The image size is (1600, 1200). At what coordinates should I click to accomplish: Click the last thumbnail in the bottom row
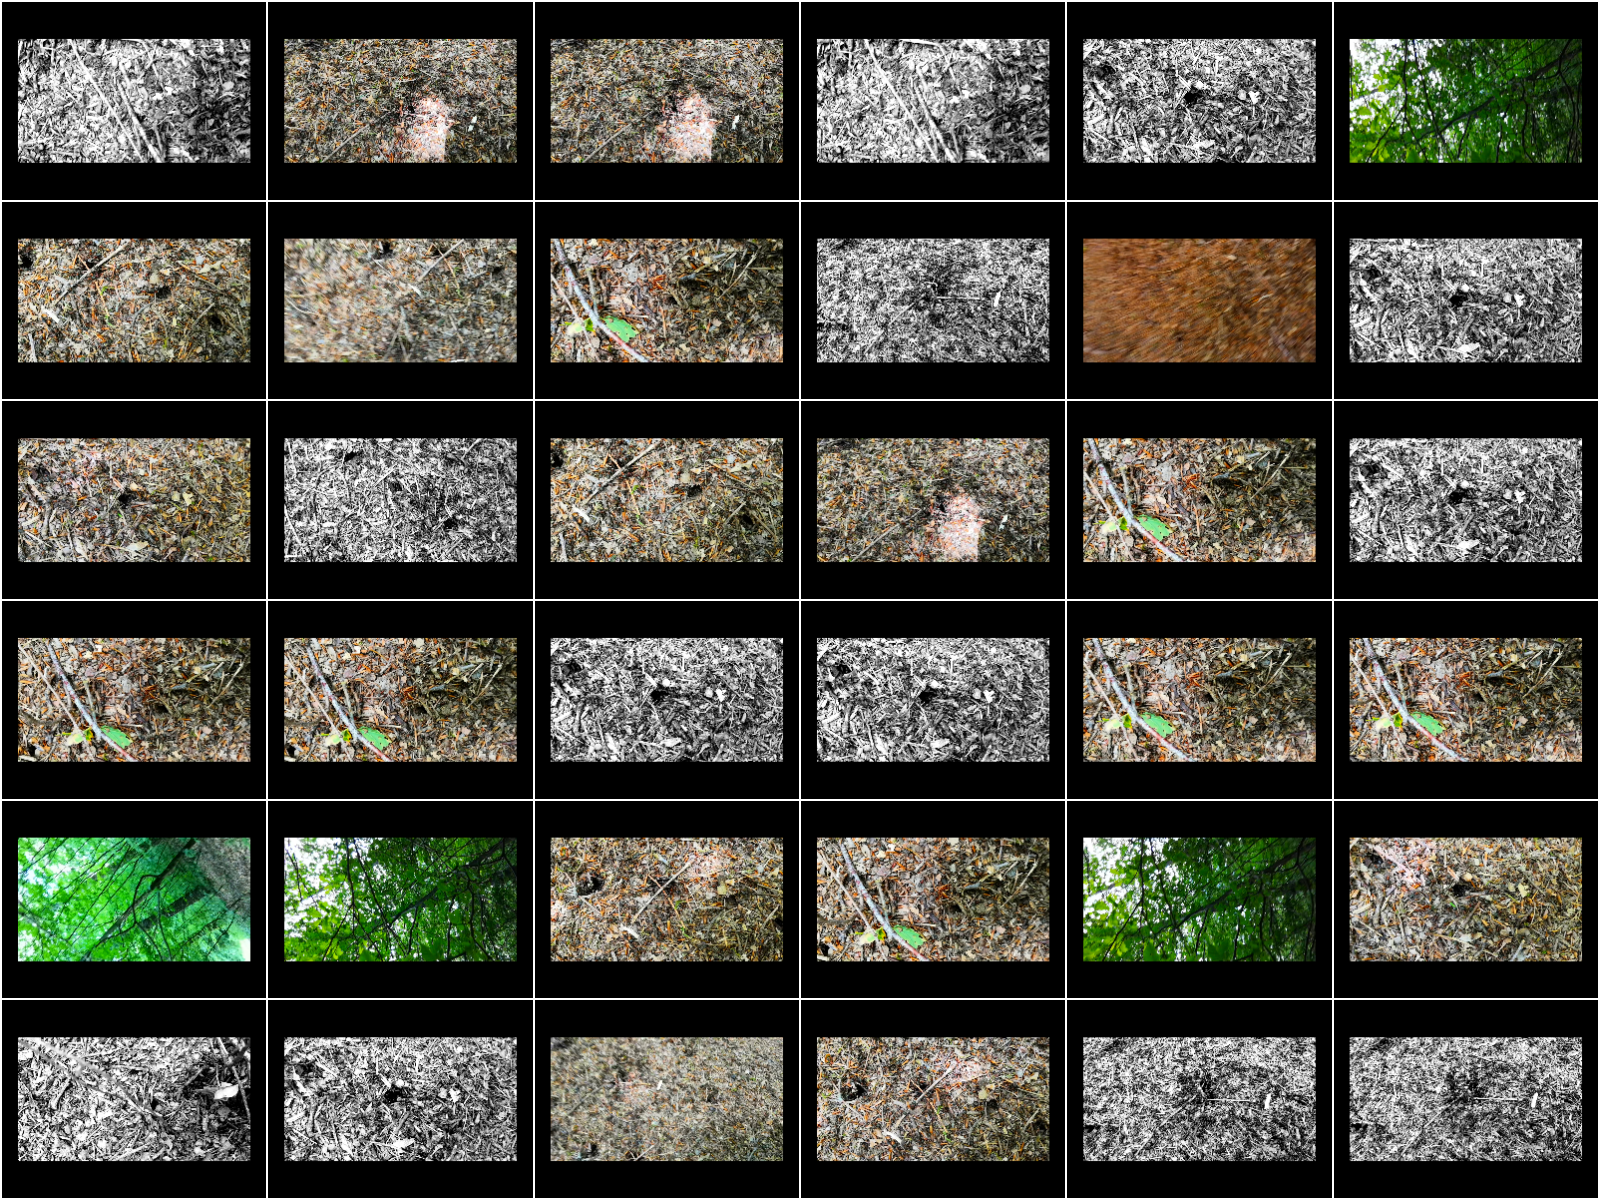click(x=1465, y=1099)
